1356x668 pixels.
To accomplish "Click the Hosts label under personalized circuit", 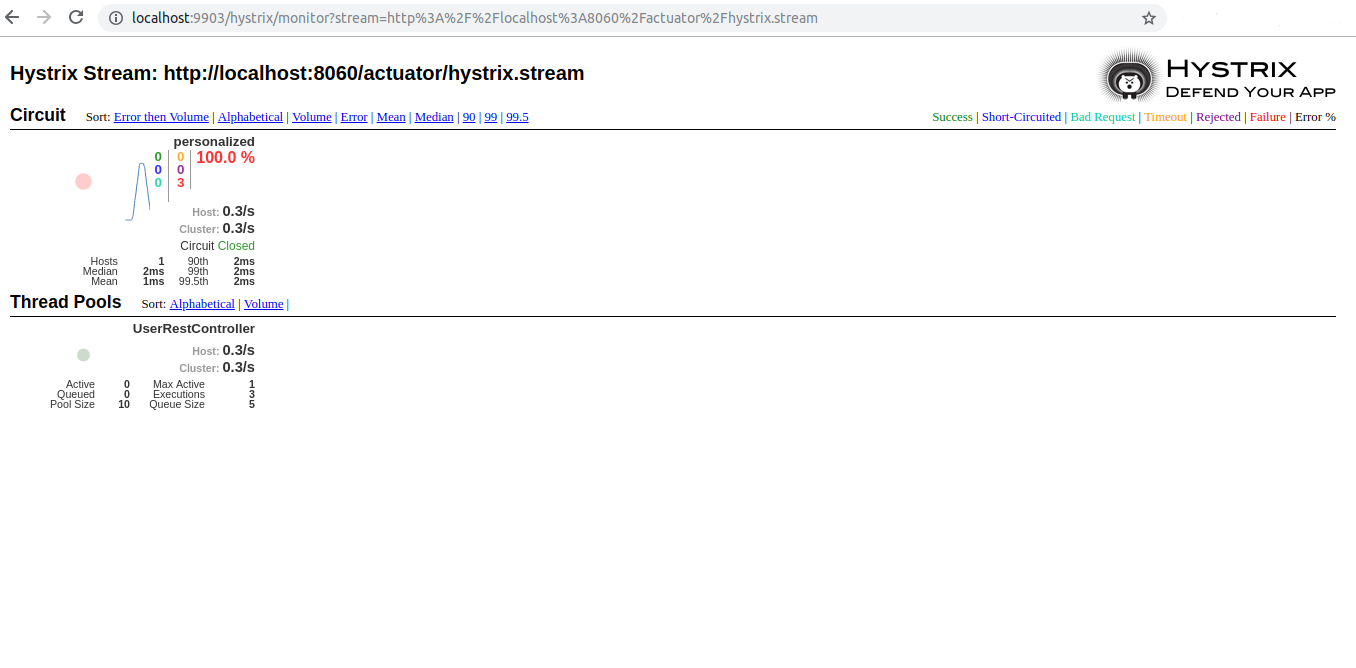I will pos(104,262).
